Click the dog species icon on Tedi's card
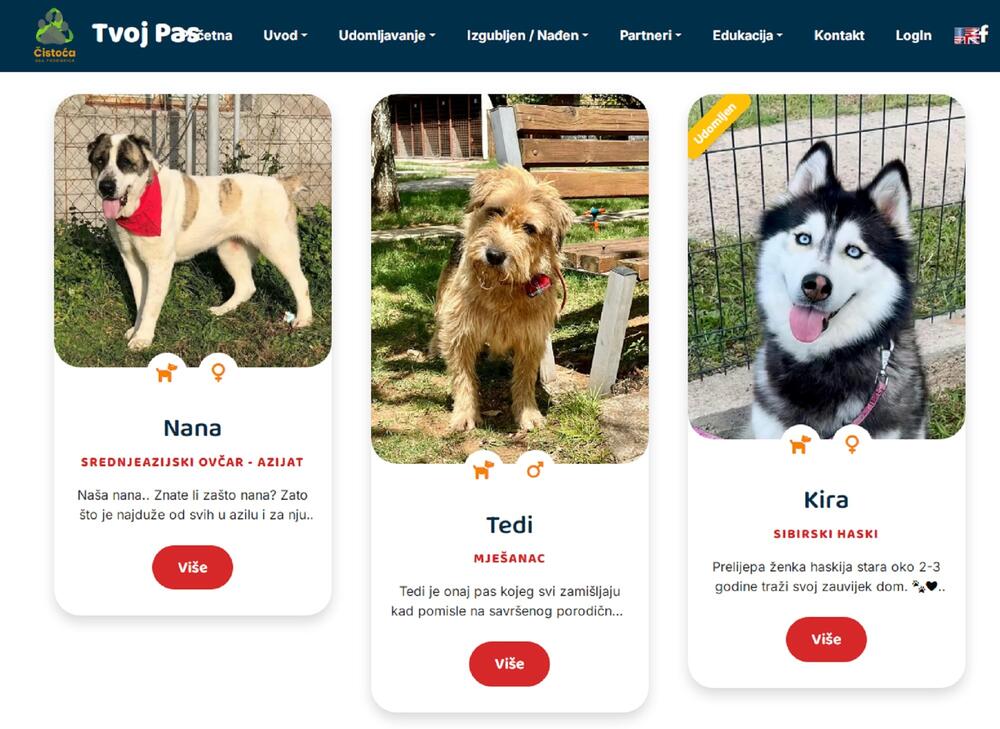Viewport: 1000px width, 729px height. [x=483, y=470]
